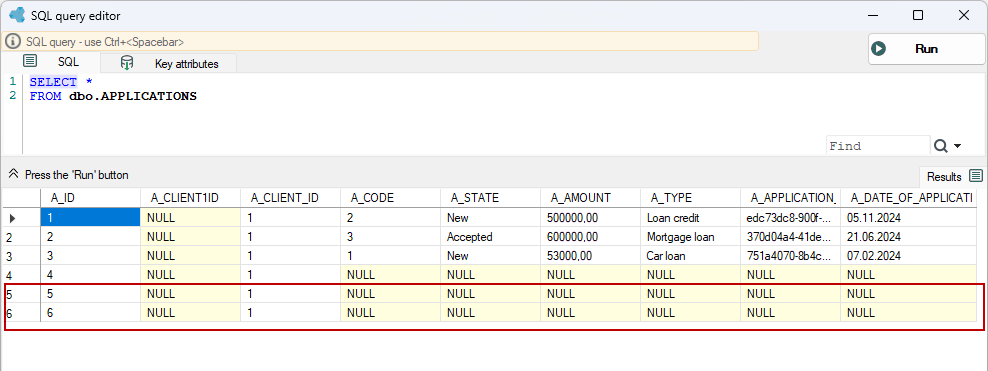Select the row header numbered 4

[21, 275]
